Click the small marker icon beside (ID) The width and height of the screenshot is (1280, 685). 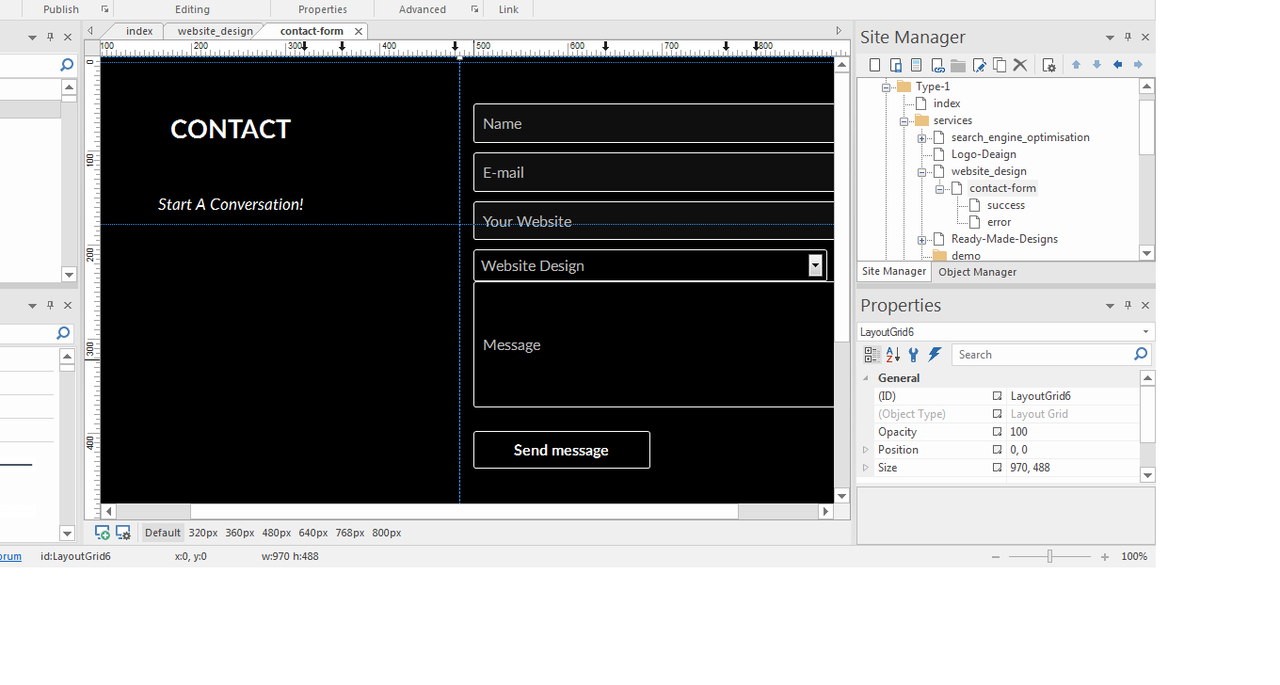(997, 396)
